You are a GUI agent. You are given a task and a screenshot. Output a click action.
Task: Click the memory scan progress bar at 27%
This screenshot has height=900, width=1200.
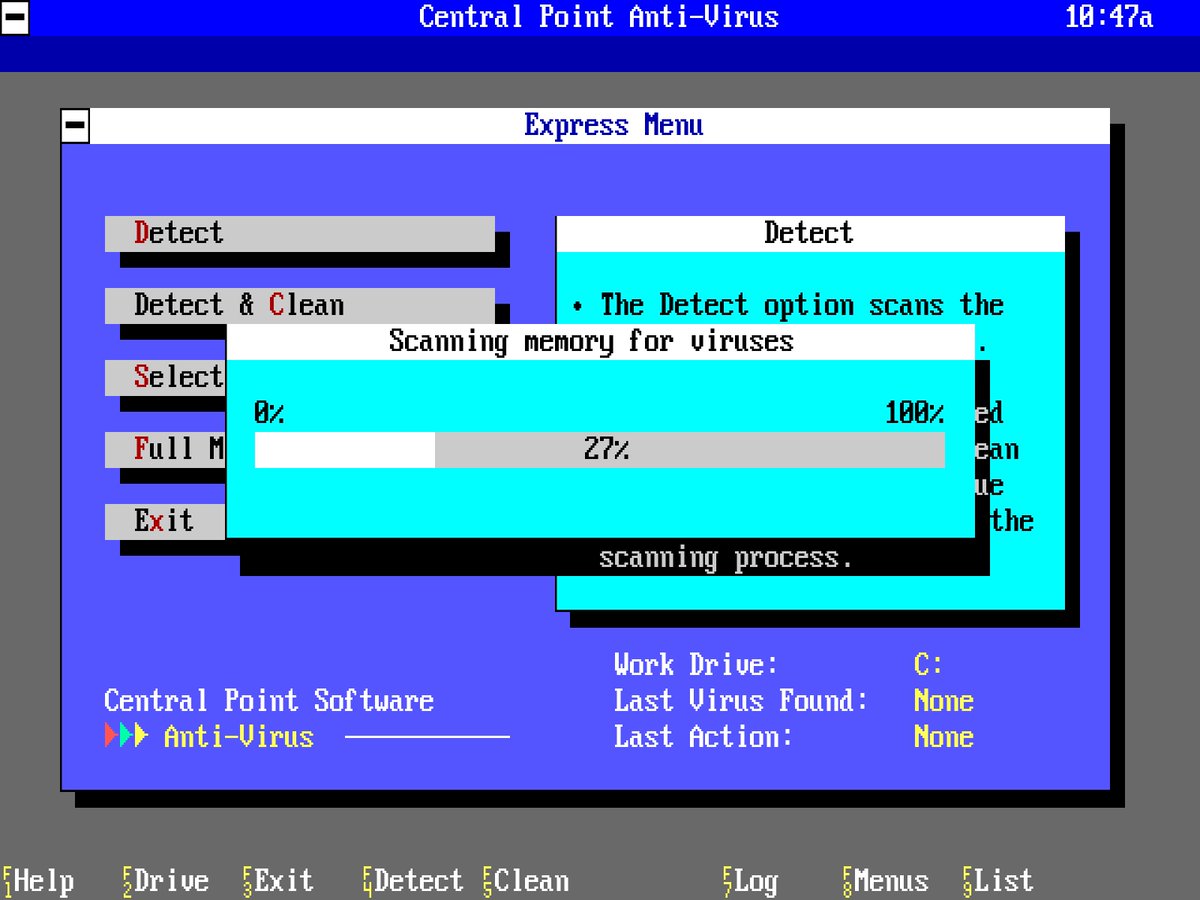[x=600, y=450]
